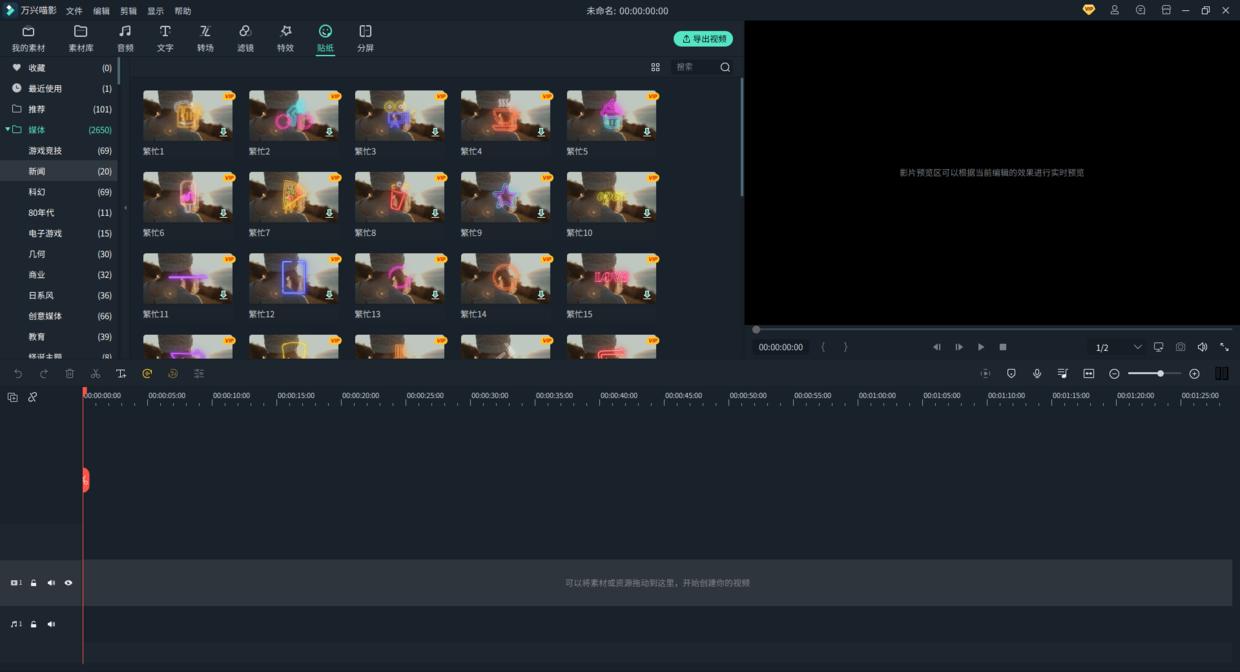The image size is (1240, 672).
Task: Select the 游戏竞技 category in sidebar
Action: tap(45, 151)
